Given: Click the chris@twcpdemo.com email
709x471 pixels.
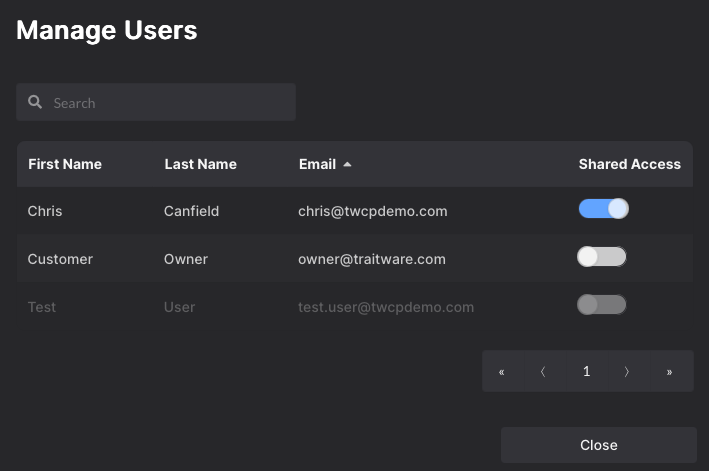Looking at the screenshot, I should pyautogui.click(x=372, y=211).
